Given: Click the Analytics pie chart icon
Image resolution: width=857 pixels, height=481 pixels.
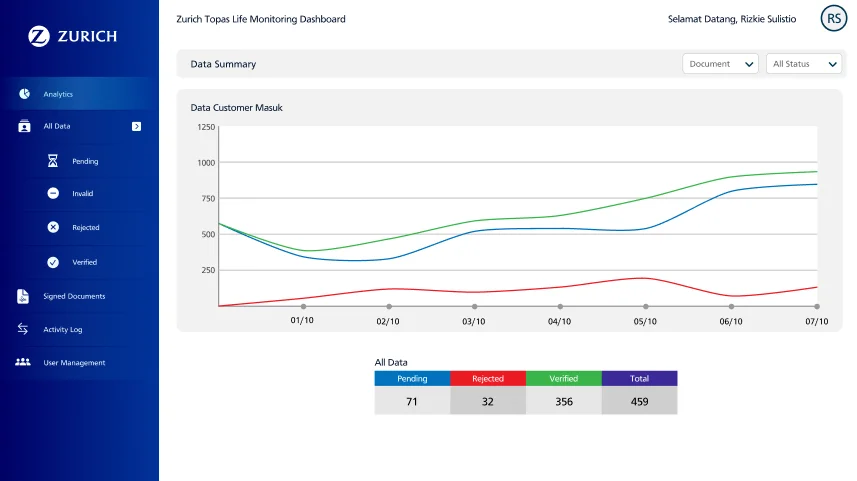Looking at the screenshot, I should (25, 94).
